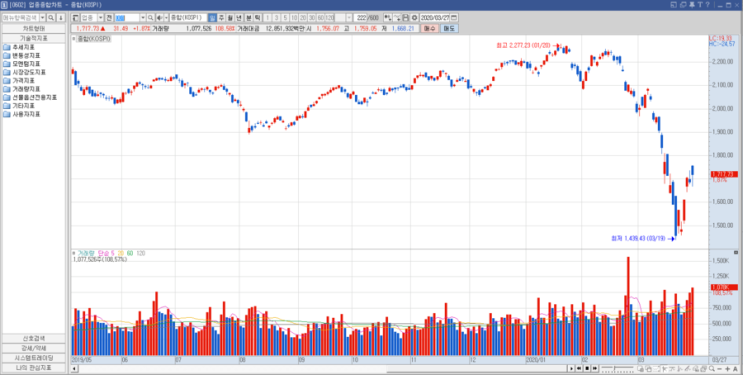743x375 pixels.
Task: Open the interval value dropdown
Action: [x=349, y=18]
